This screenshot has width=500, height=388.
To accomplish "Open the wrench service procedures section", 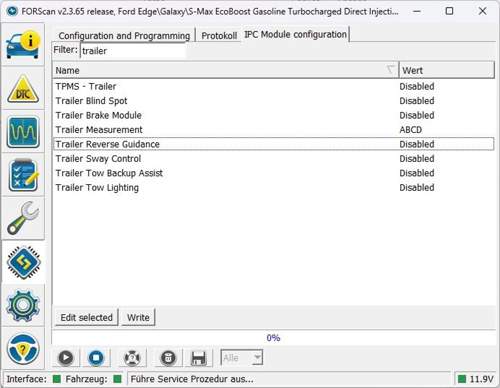I will pos(23,218).
